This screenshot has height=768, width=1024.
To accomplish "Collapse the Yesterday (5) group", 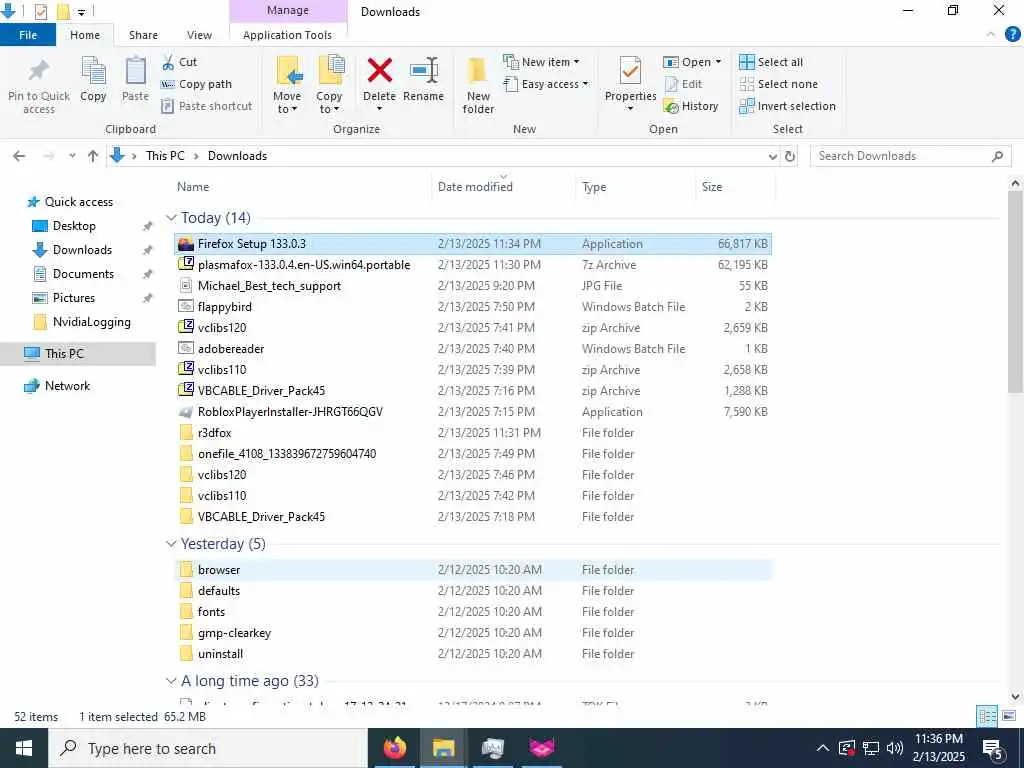I will click(171, 543).
